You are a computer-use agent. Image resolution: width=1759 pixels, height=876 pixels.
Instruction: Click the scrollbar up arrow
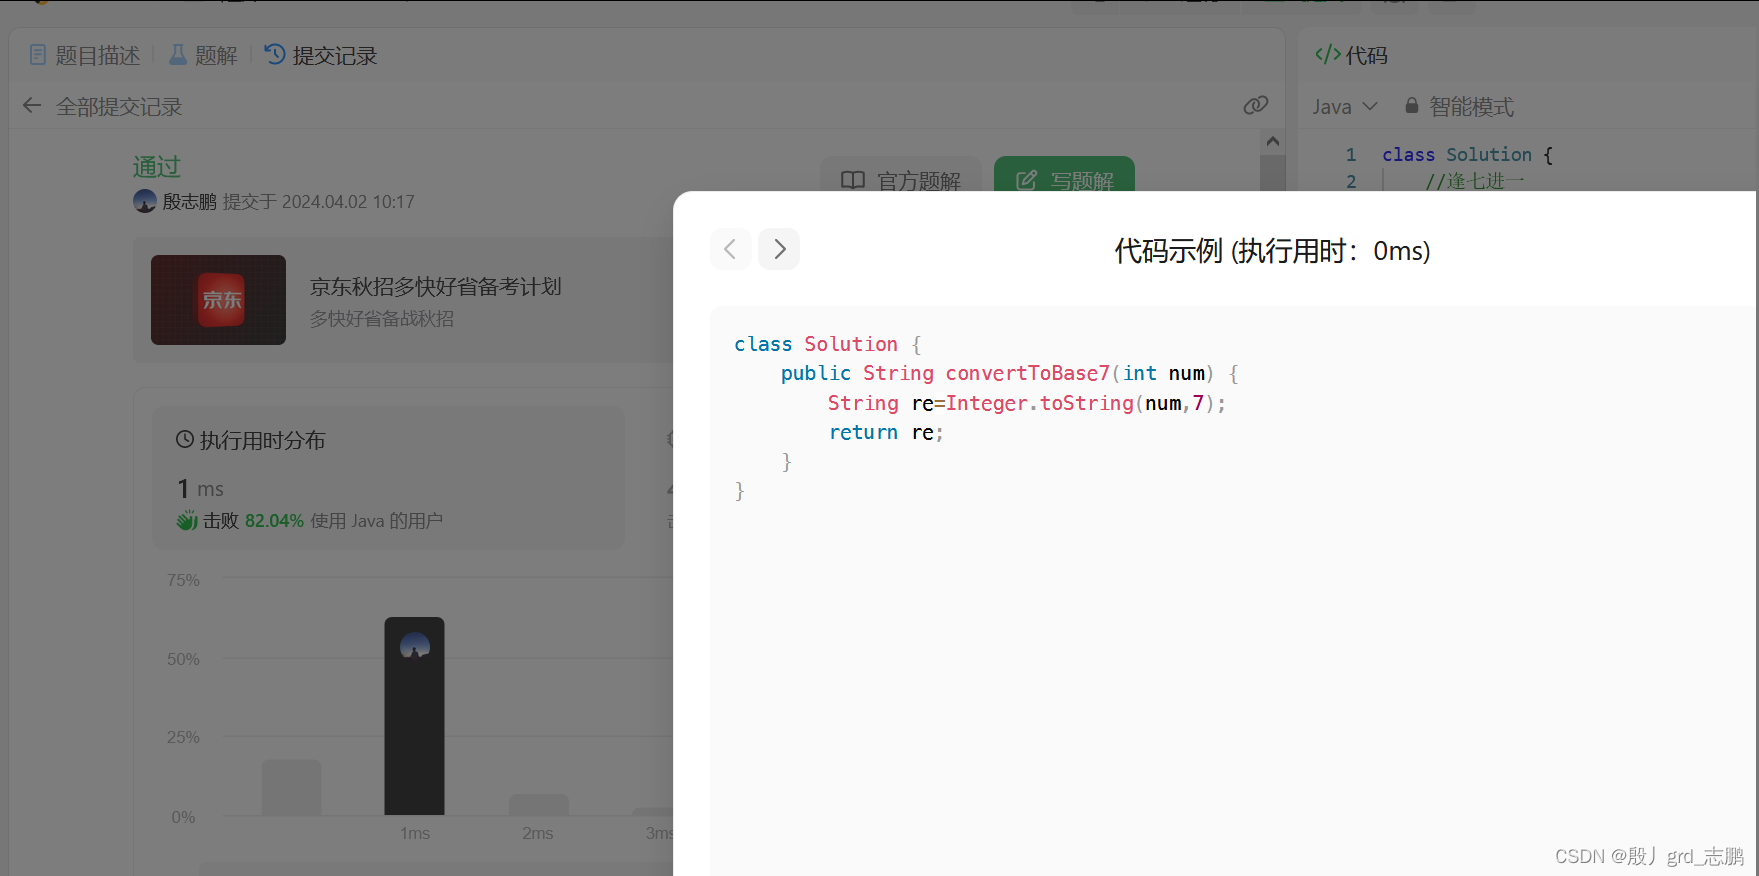[1272, 142]
